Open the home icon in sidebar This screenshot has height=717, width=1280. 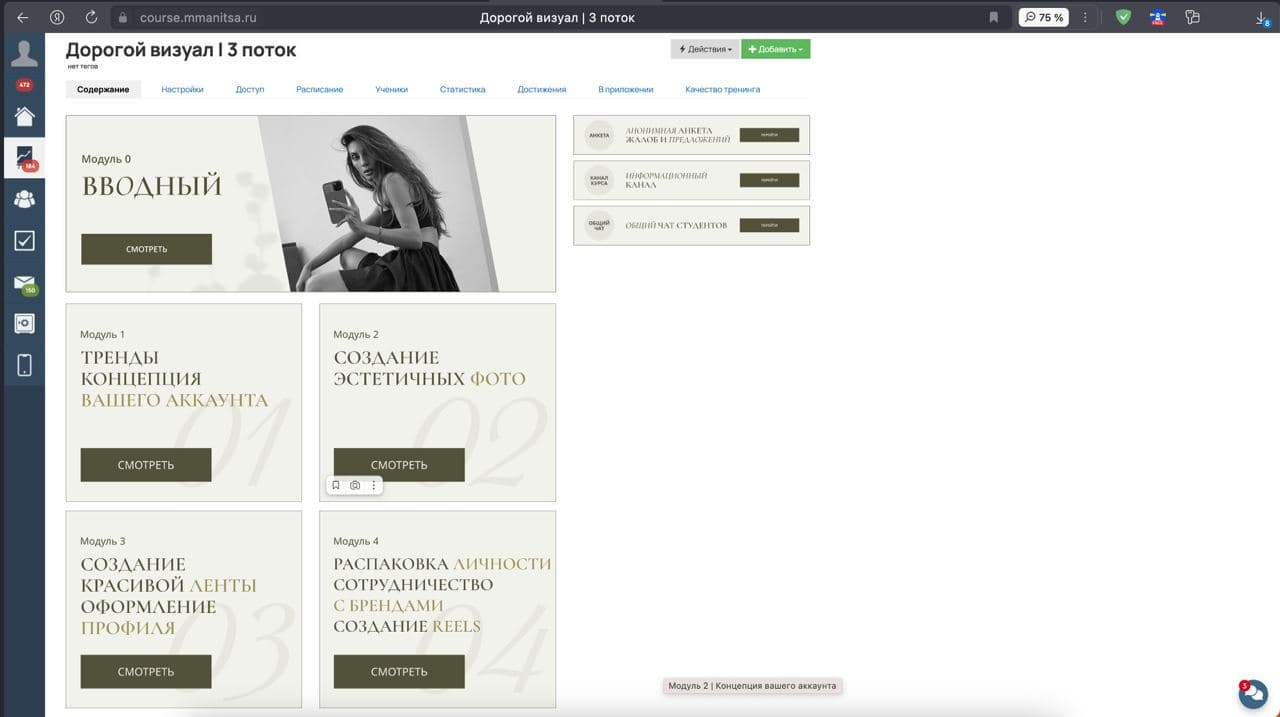pyautogui.click(x=24, y=116)
